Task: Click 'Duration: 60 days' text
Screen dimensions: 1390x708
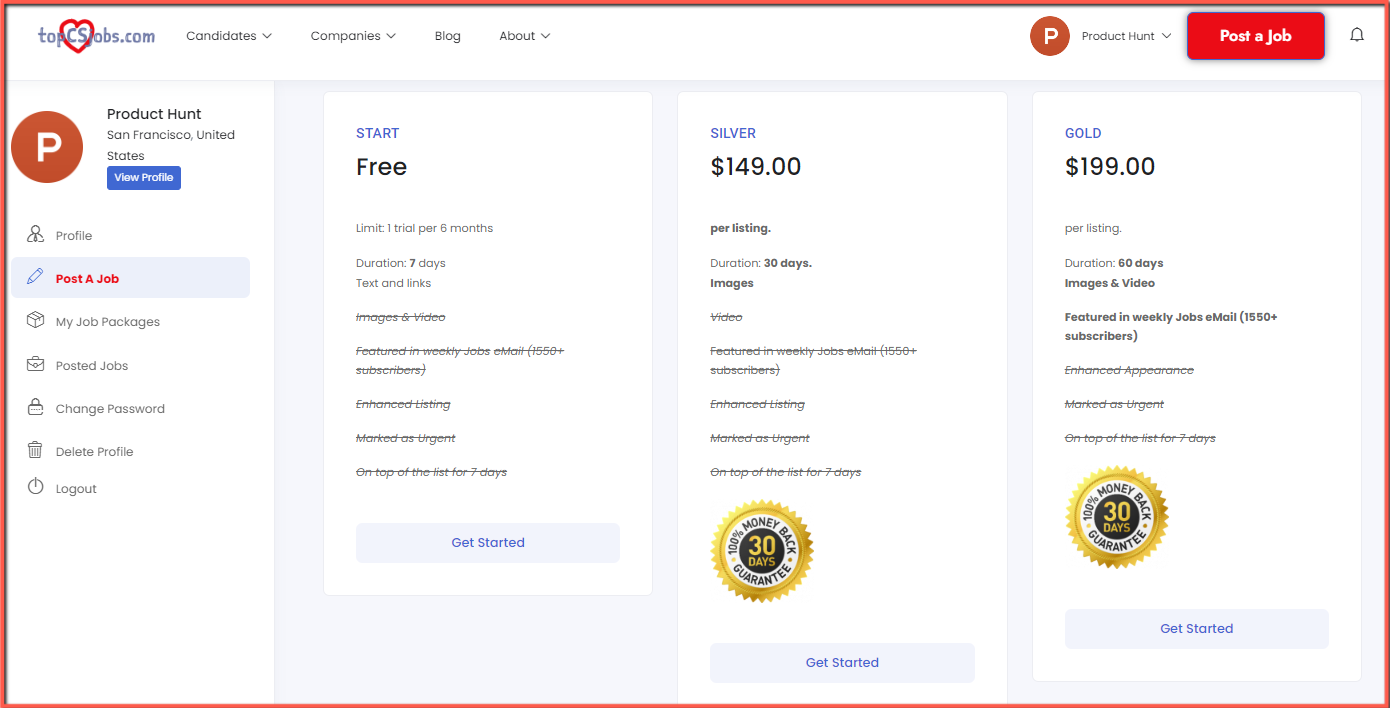Action: coord(1114,263)
